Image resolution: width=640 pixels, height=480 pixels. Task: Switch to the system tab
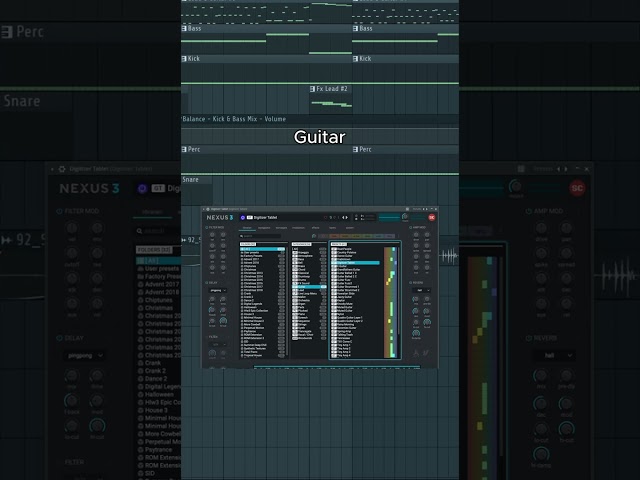(x=350, y=228)
